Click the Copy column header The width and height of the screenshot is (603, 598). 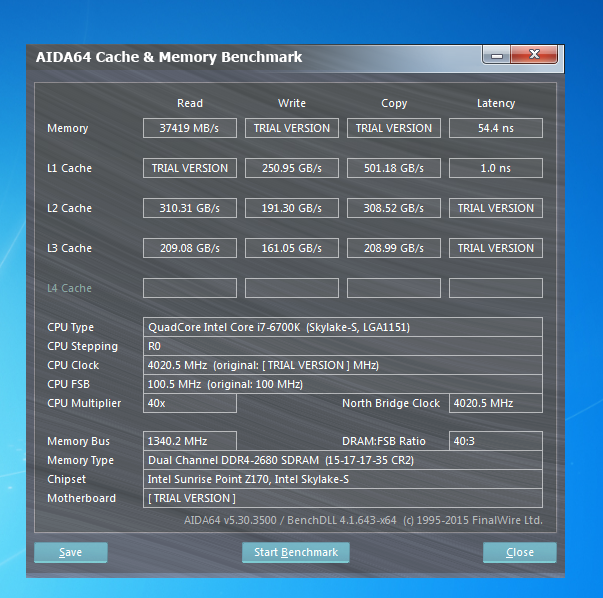[x=394, y=103]
